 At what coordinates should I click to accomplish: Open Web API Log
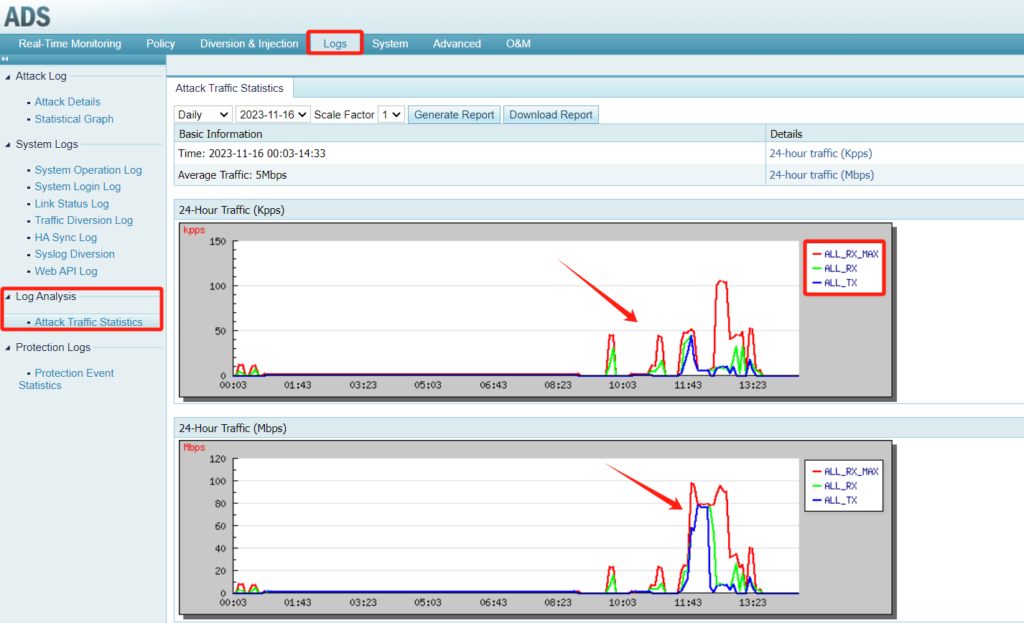point(66,271)
